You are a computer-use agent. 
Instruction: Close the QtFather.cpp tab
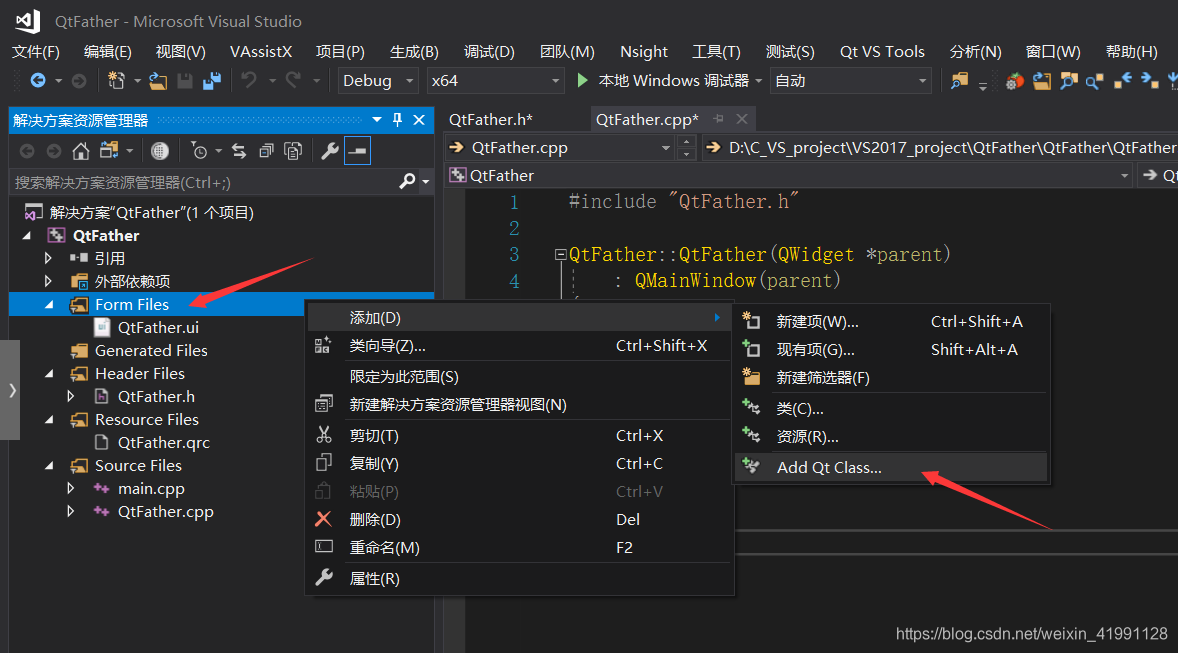click(742, 119)
